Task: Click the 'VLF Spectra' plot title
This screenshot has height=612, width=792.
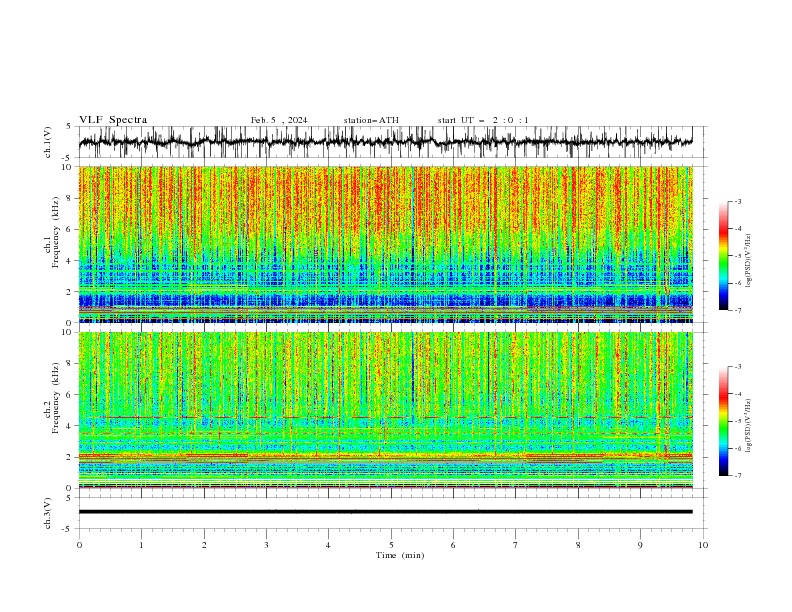Action: tap(113, 120)
